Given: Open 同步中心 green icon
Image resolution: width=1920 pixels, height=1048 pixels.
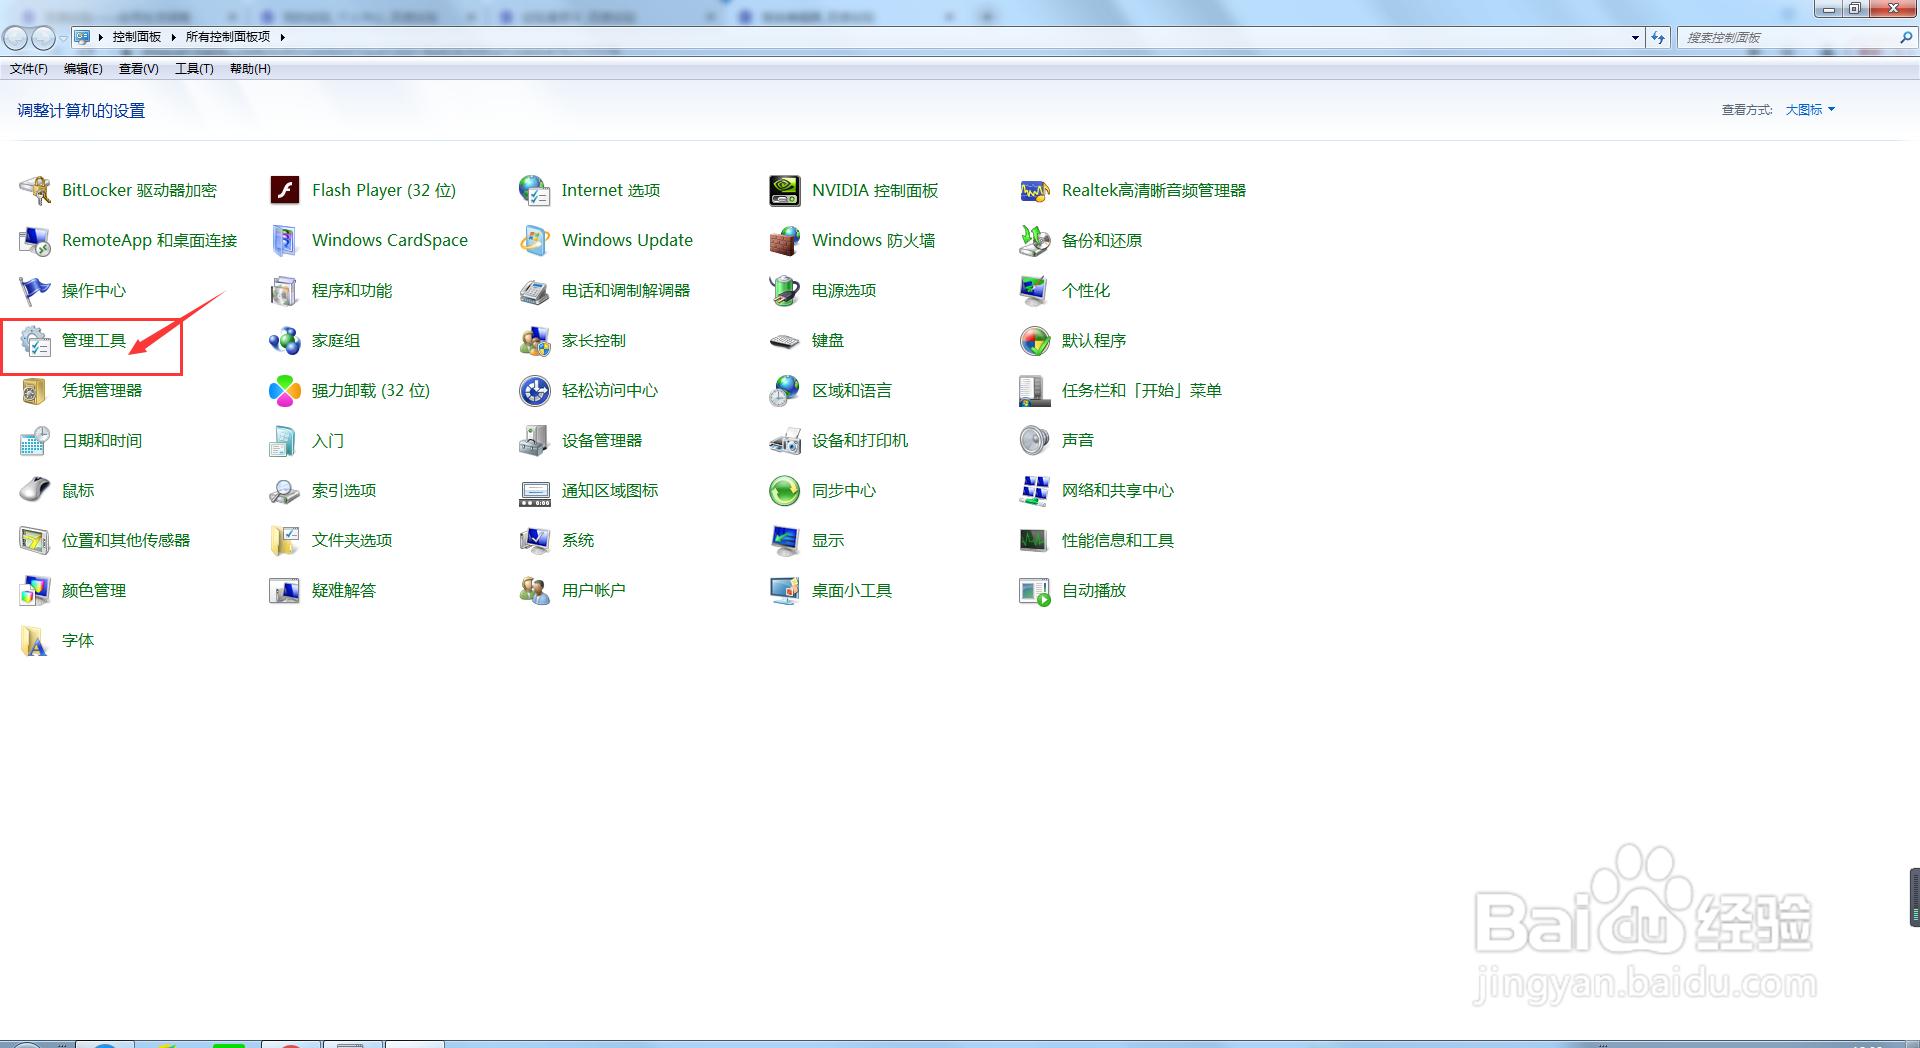Looking at the screenshot, I should tap(785, 490).
